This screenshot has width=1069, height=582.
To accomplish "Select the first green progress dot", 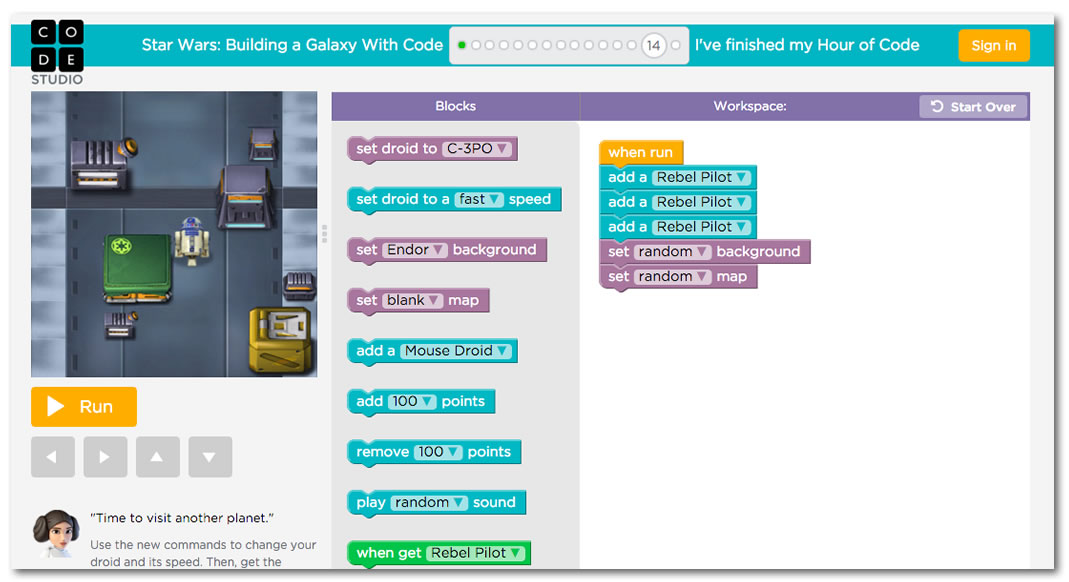I will [462, 45].
